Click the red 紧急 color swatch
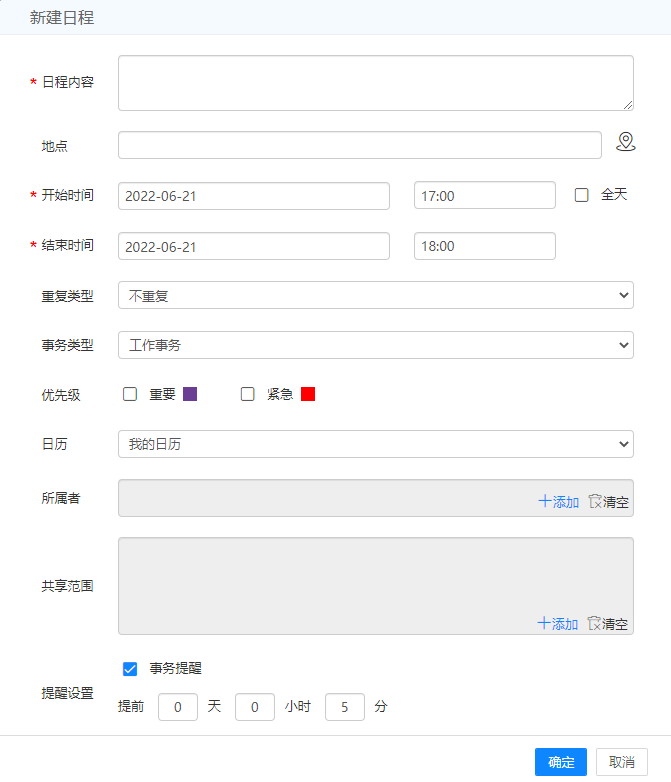Image resolution: width=671 pixels, height=782 pixels. 308,394
